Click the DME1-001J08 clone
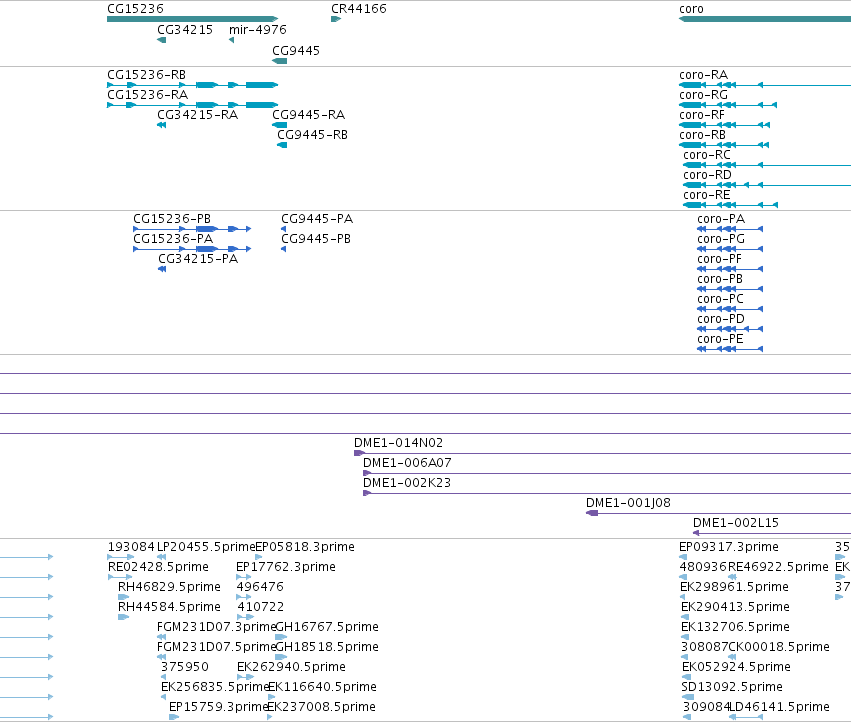 point(719,514)
